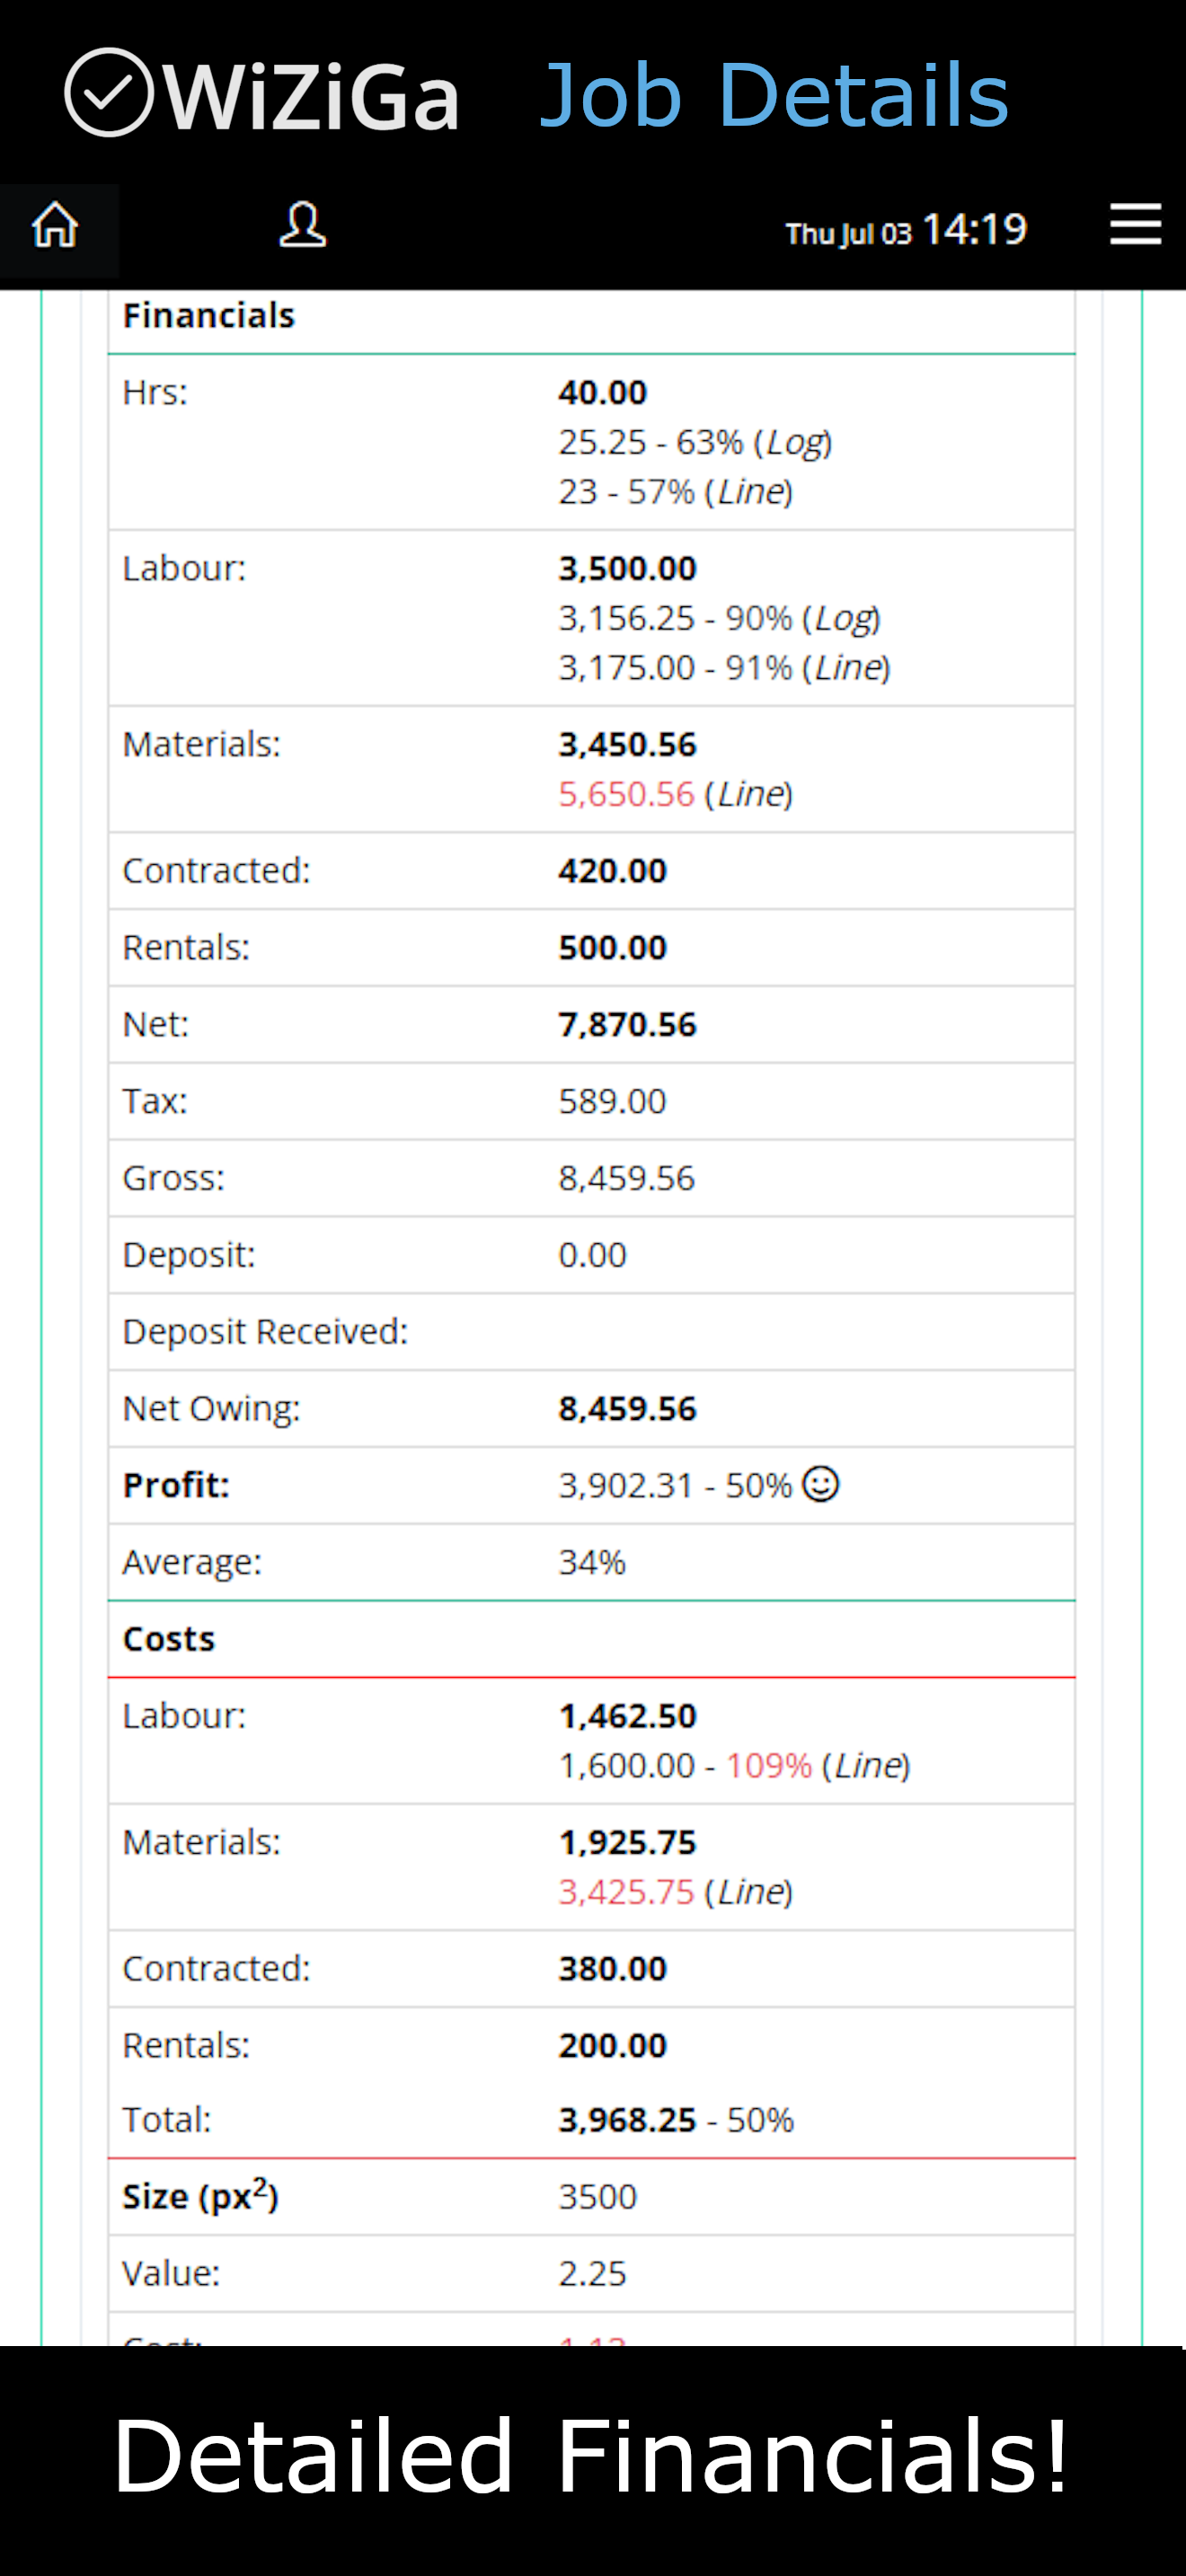
Task: Click the red 5,650.56 materials line value
Action: pos(626,794)
